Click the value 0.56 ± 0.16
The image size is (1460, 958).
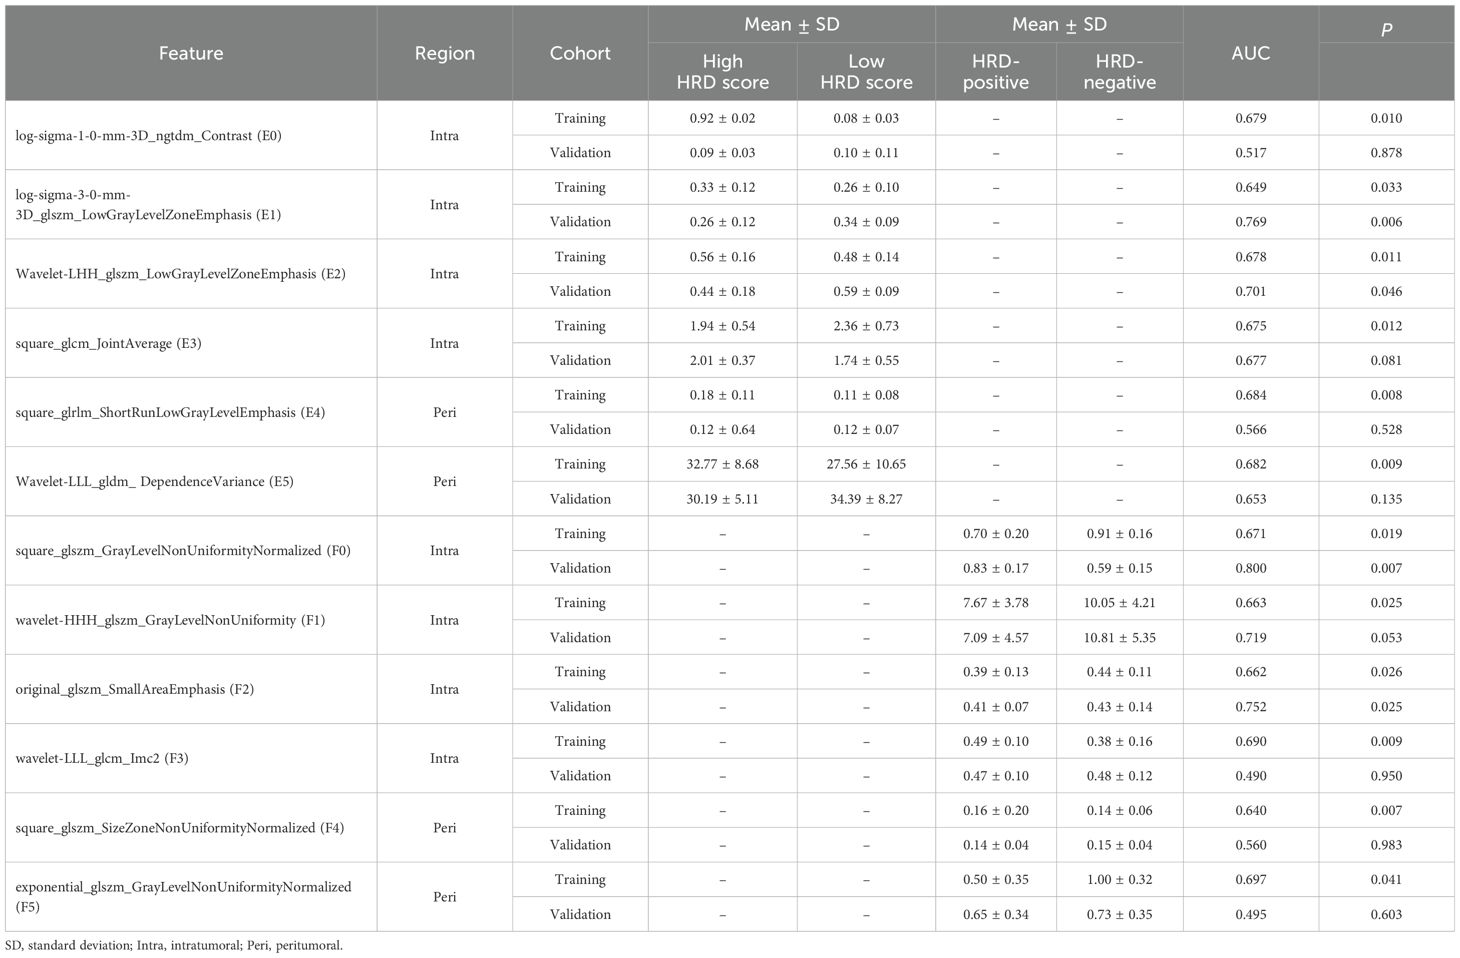pos(723,256)
